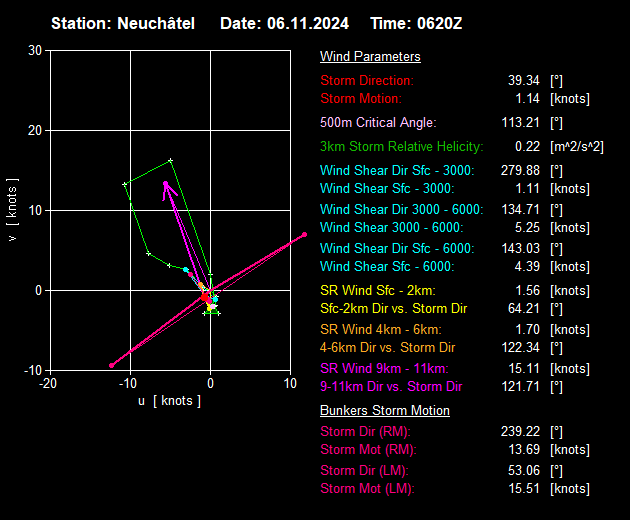Select 'Storm Mot (LM):' label
The image size is (630, 520).
[367, 489]
